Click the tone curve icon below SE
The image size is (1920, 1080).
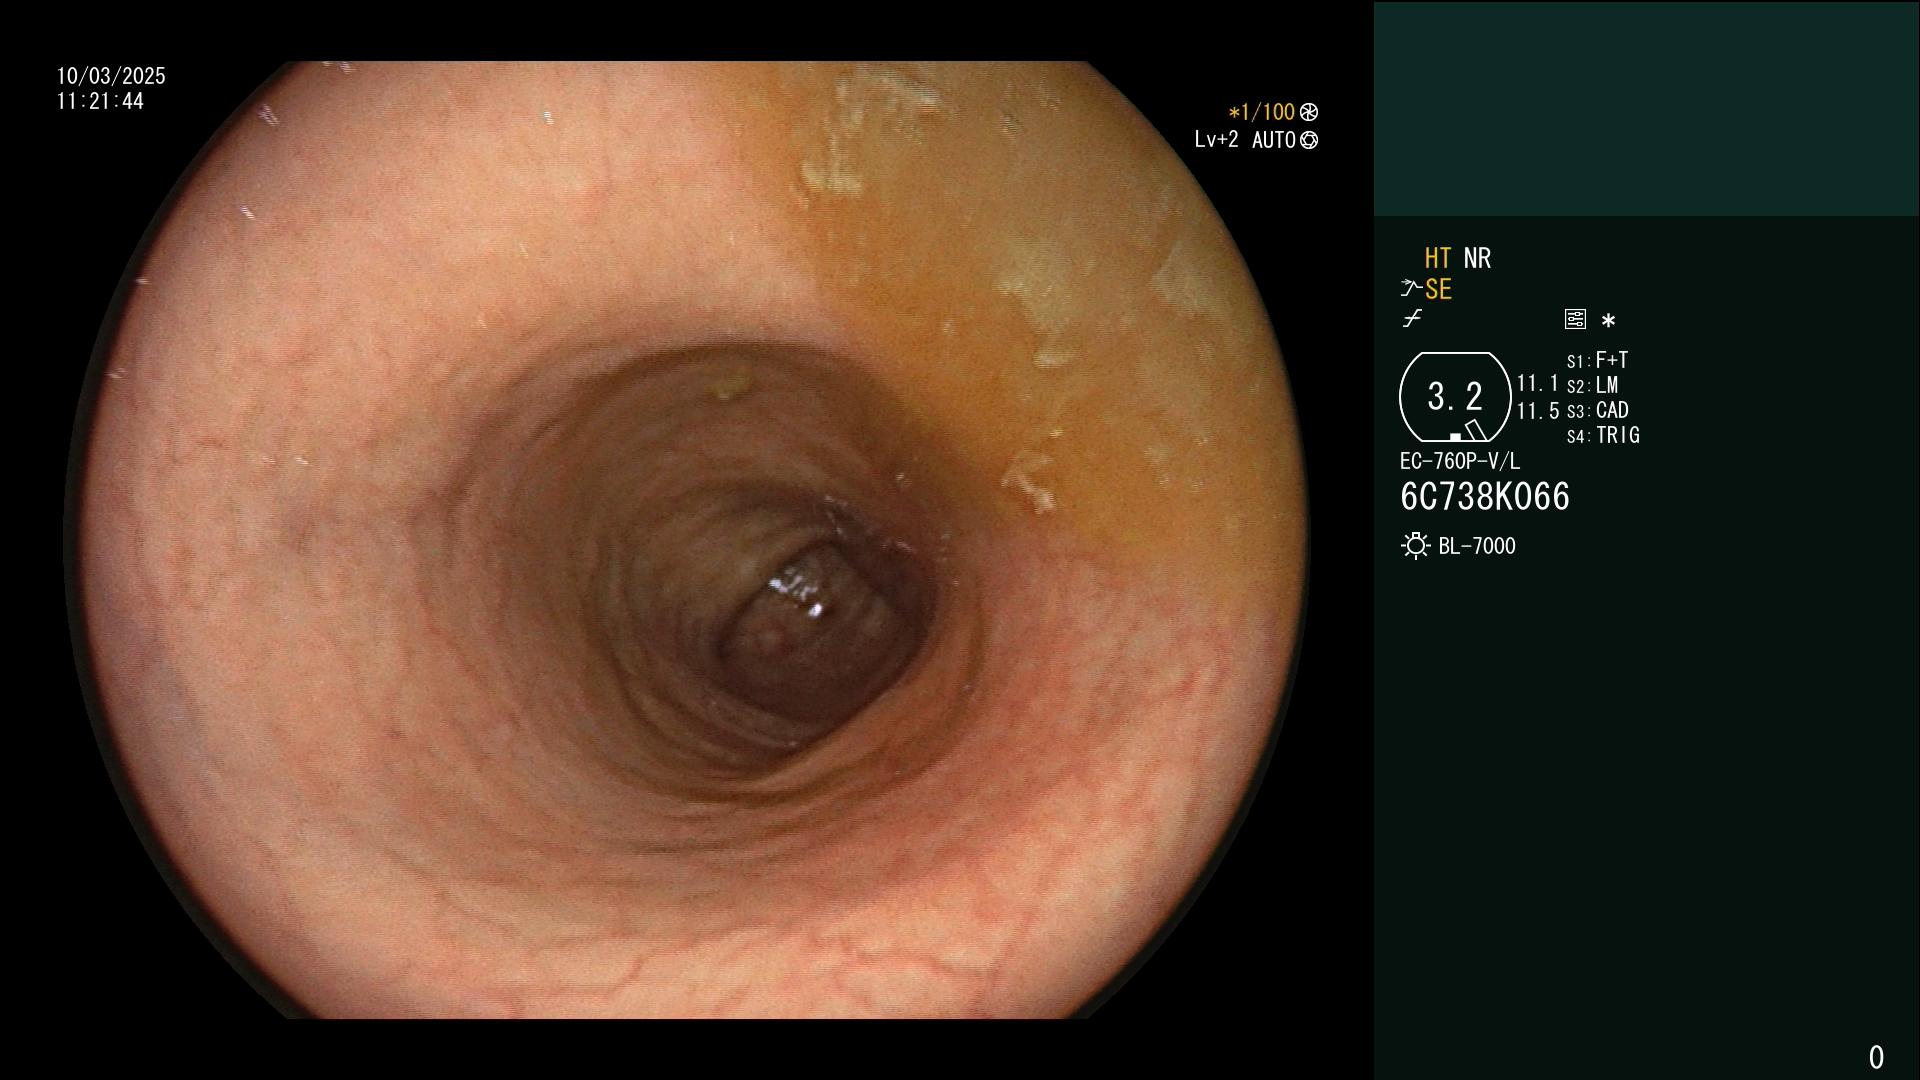pyautogui.click(x=1412, y=319)
